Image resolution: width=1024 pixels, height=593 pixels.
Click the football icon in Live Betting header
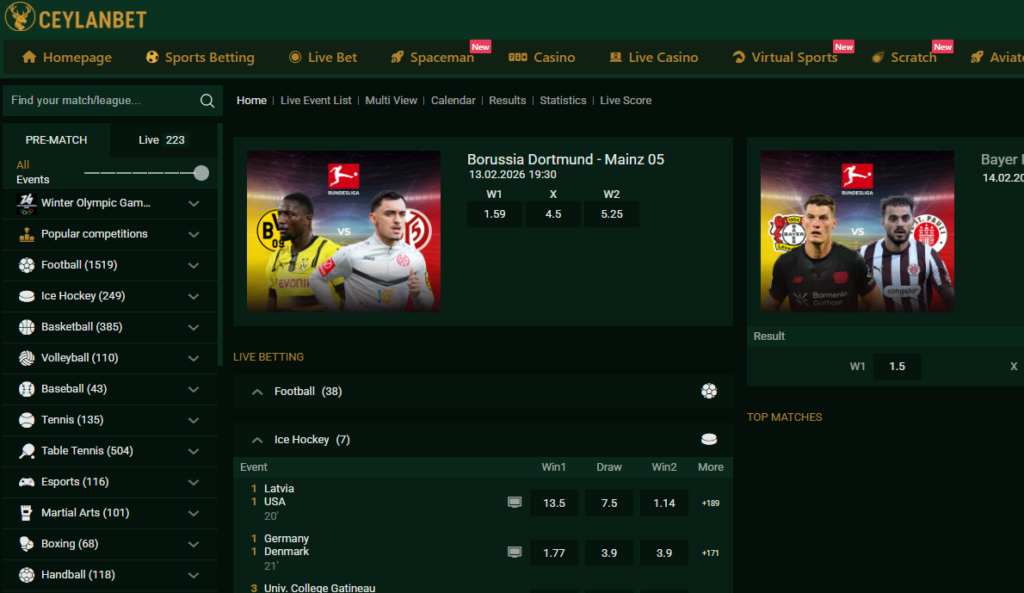709,391
